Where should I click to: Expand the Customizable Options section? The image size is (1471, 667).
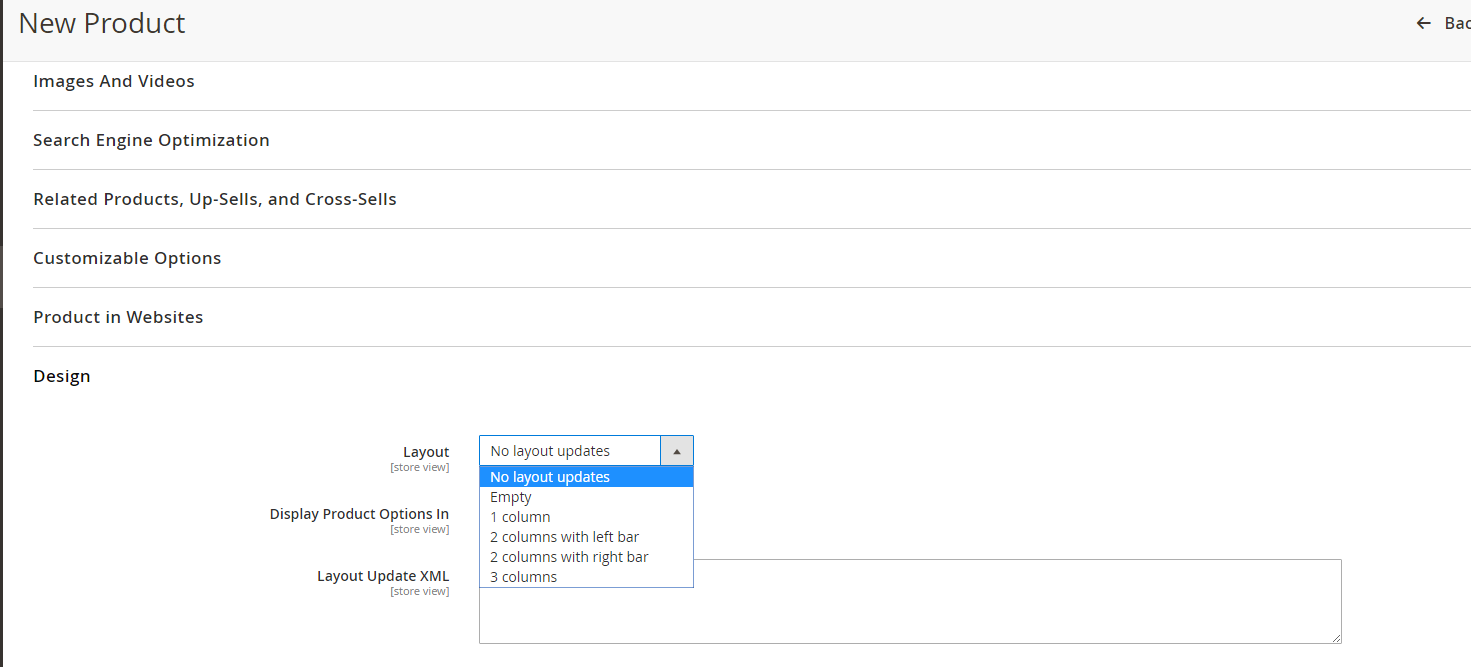coord(127,258)
